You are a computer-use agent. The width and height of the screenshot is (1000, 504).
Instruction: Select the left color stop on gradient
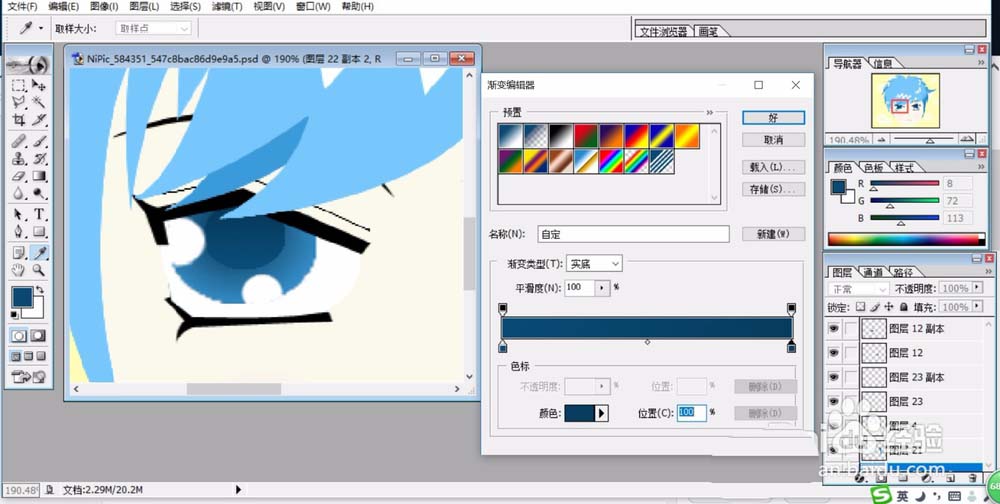pos(503,347)
